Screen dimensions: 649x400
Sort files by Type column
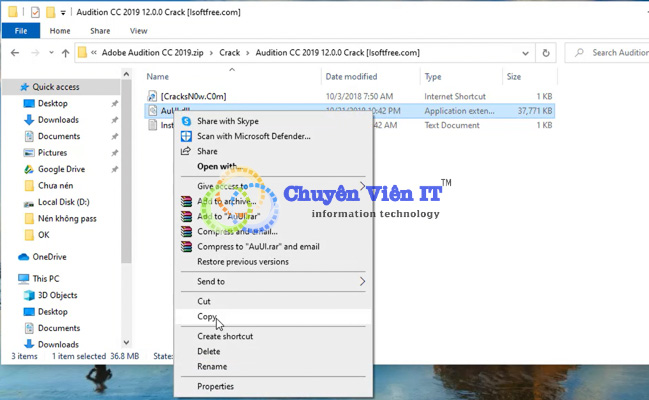point(433,77)
